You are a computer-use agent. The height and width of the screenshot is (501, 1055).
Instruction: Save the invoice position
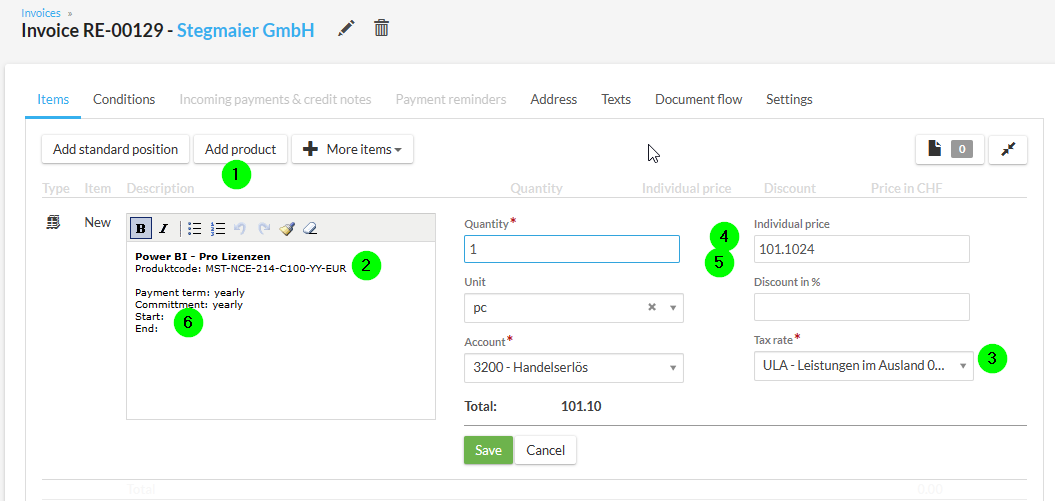tap(488, 450)
